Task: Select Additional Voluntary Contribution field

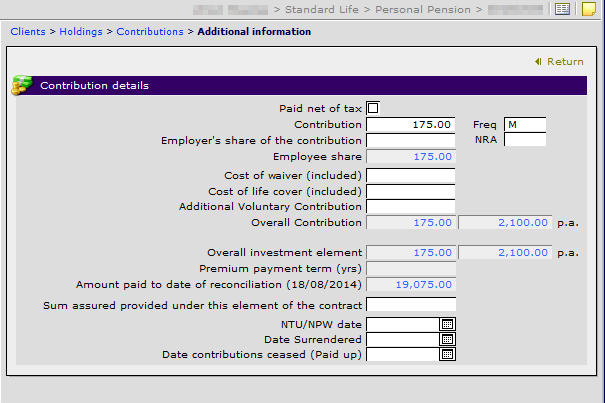Action: point(411,207)
